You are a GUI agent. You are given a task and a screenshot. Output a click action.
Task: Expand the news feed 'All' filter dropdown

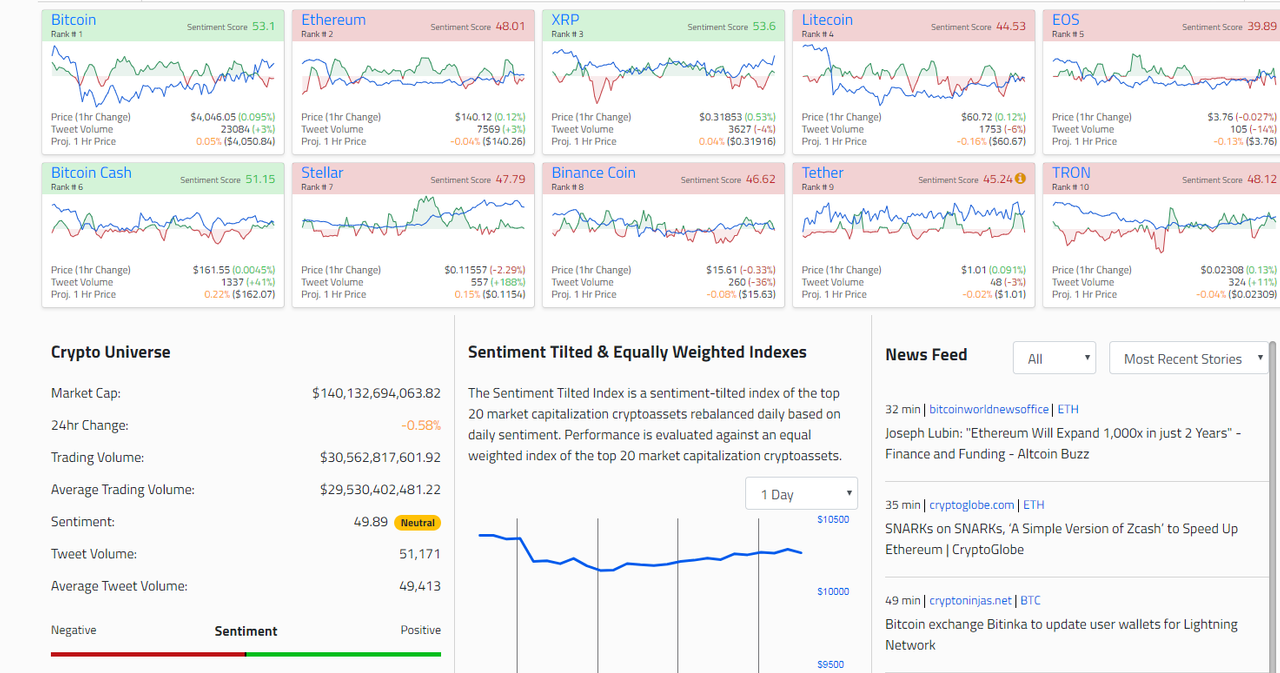pos(1054,358)
